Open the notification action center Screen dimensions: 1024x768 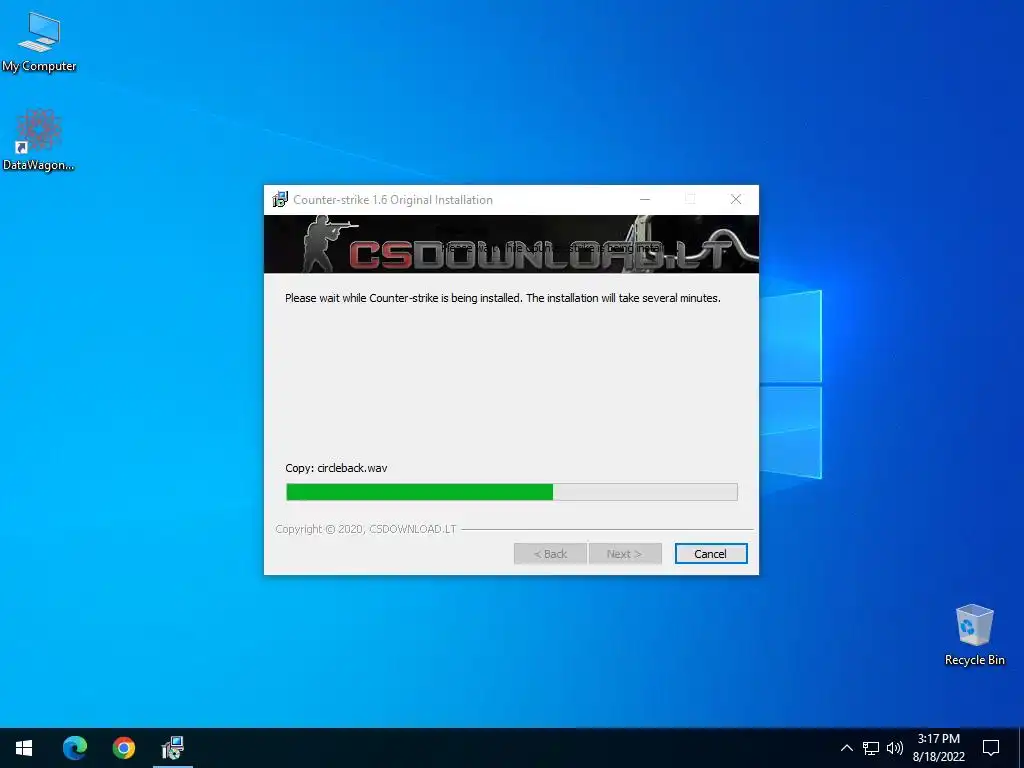tap(991, 748)
